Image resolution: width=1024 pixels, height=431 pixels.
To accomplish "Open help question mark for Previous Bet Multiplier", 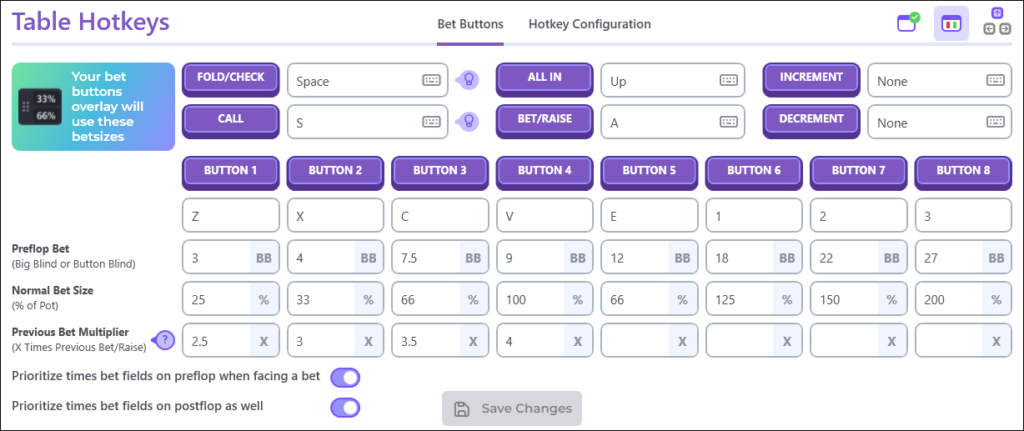I will [x=165, y=340].
